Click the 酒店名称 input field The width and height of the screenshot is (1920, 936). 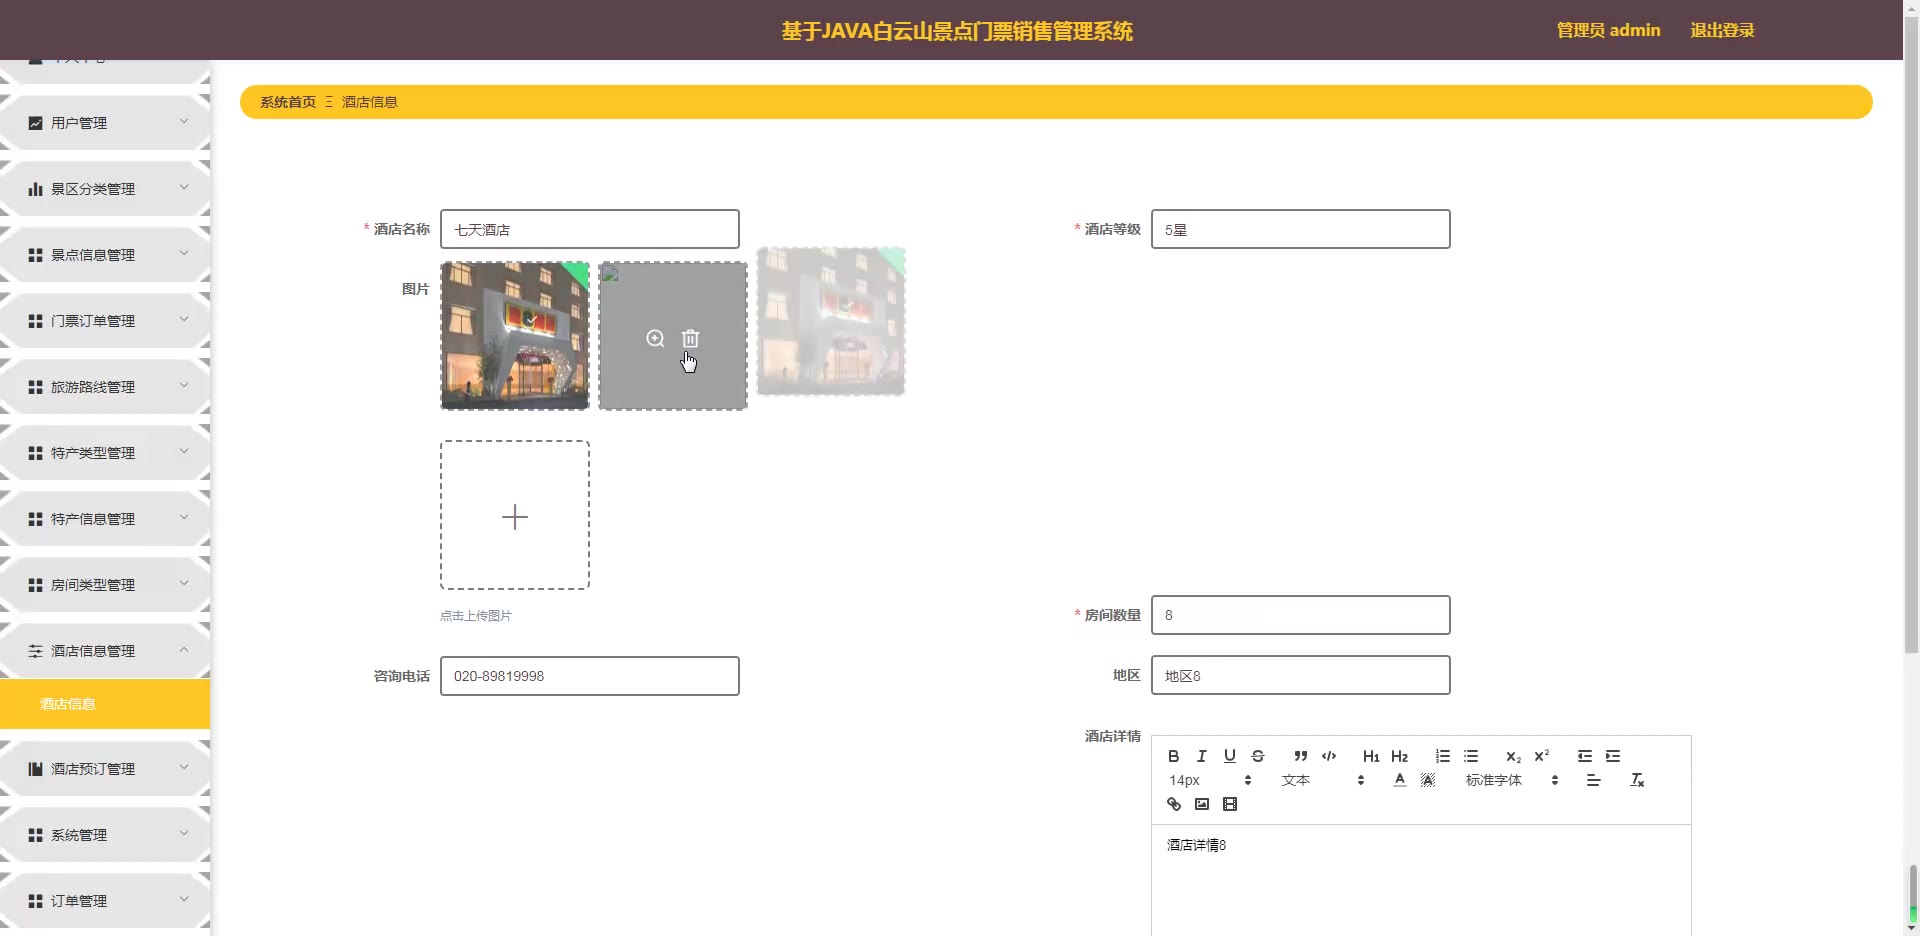click(590, 229)
